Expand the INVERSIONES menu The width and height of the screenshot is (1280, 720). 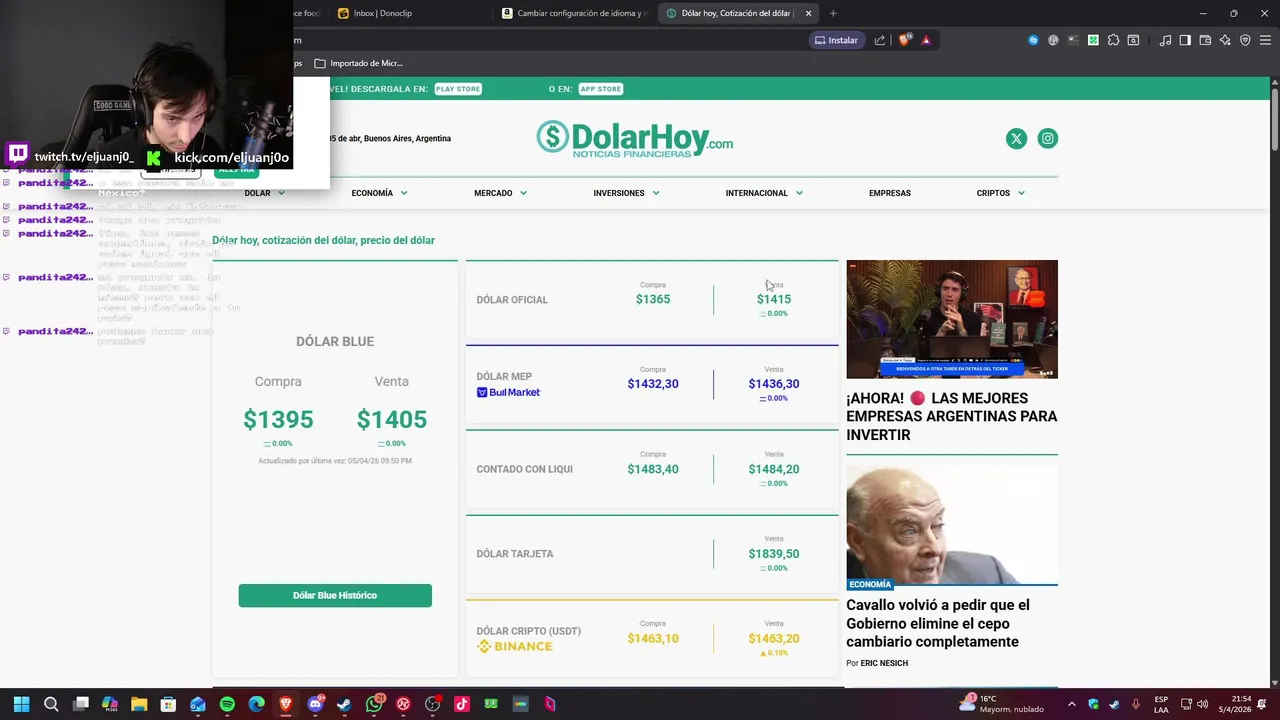coord(626,193)
